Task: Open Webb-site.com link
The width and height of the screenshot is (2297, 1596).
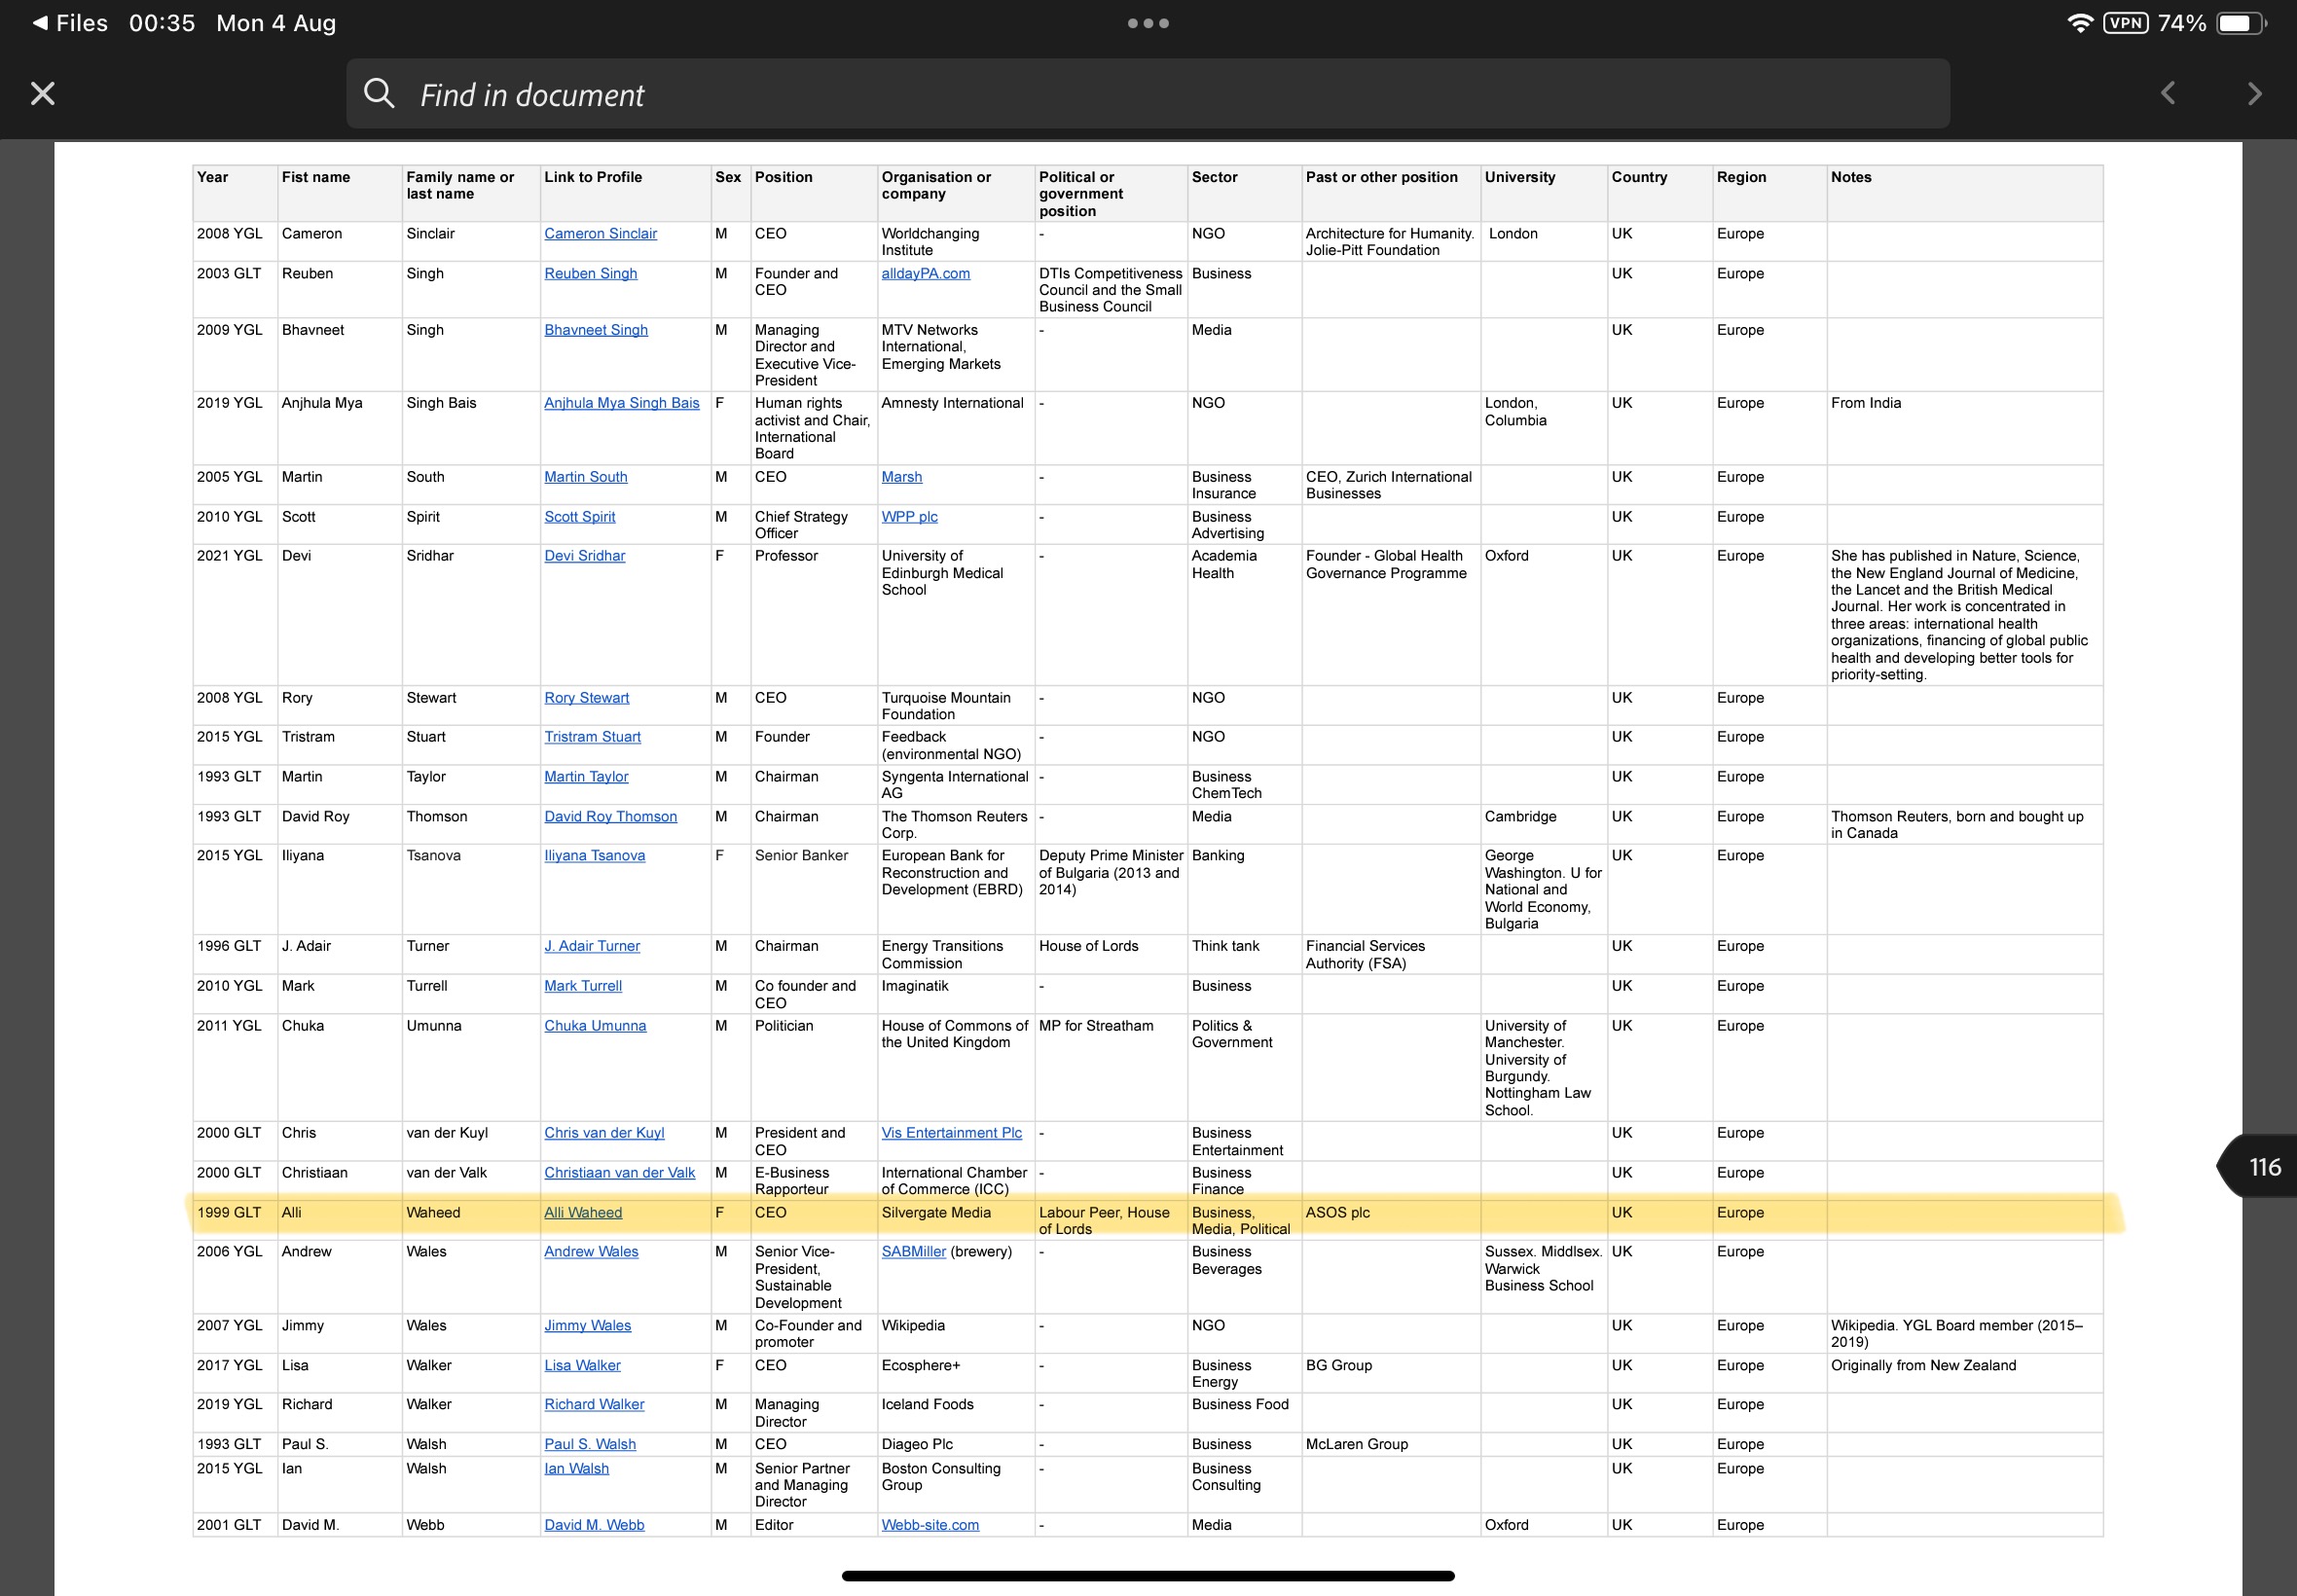Action: [x=930, y=1526]
